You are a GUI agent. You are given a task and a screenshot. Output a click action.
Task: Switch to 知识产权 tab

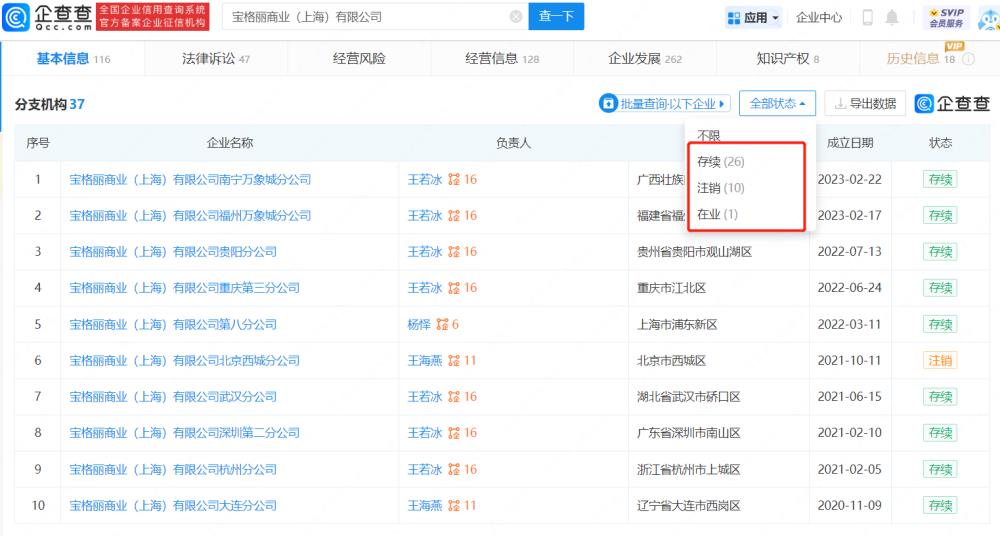(788, 59)
